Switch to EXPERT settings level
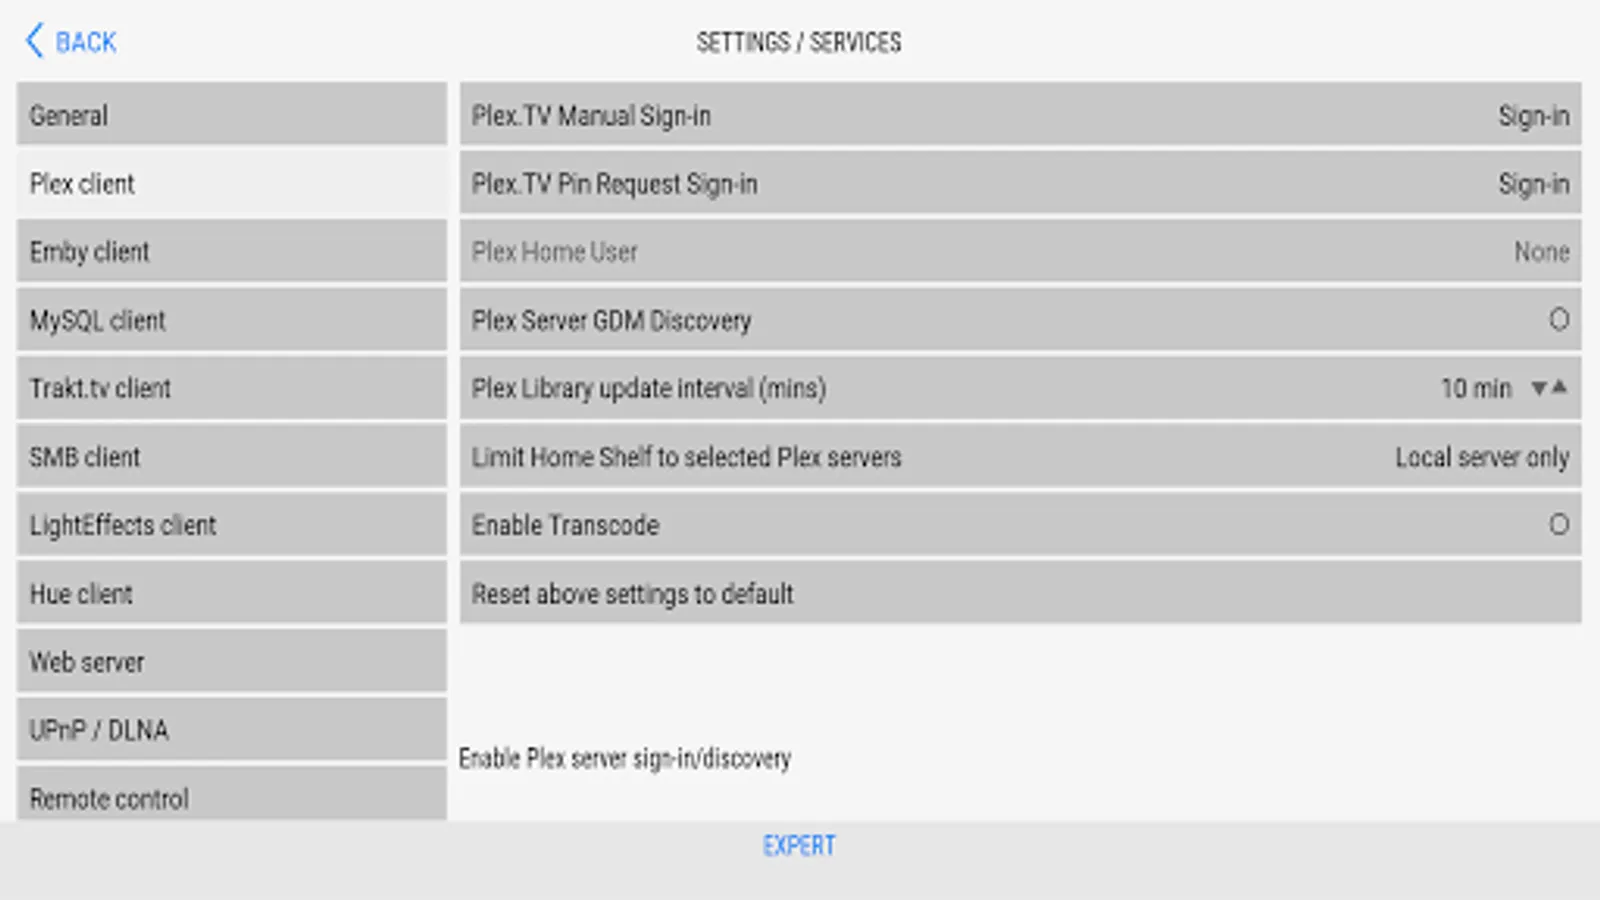The image size is (1600, 900). pos(799,846)
